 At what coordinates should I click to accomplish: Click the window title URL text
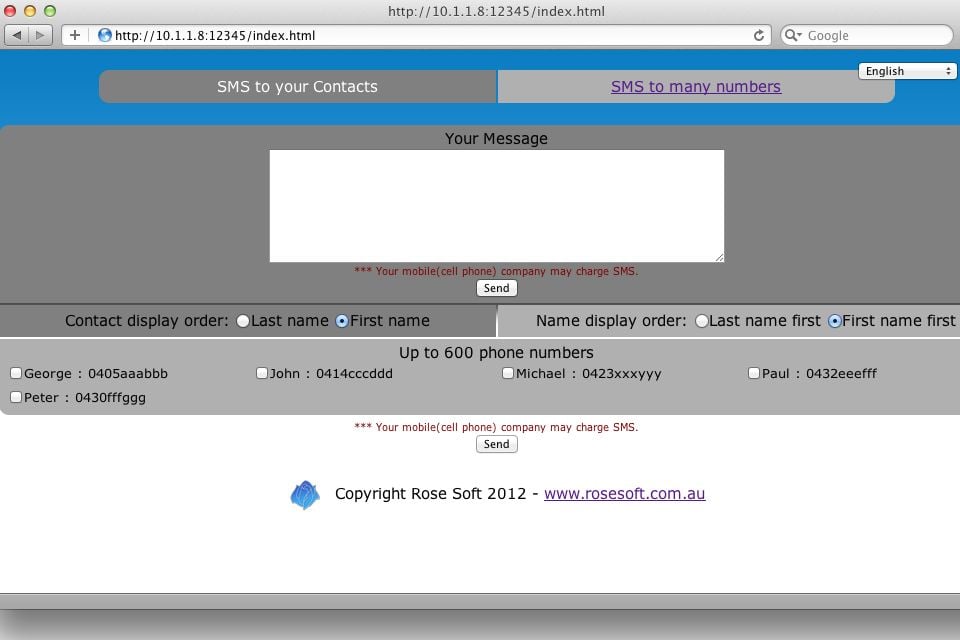point(496,11)
